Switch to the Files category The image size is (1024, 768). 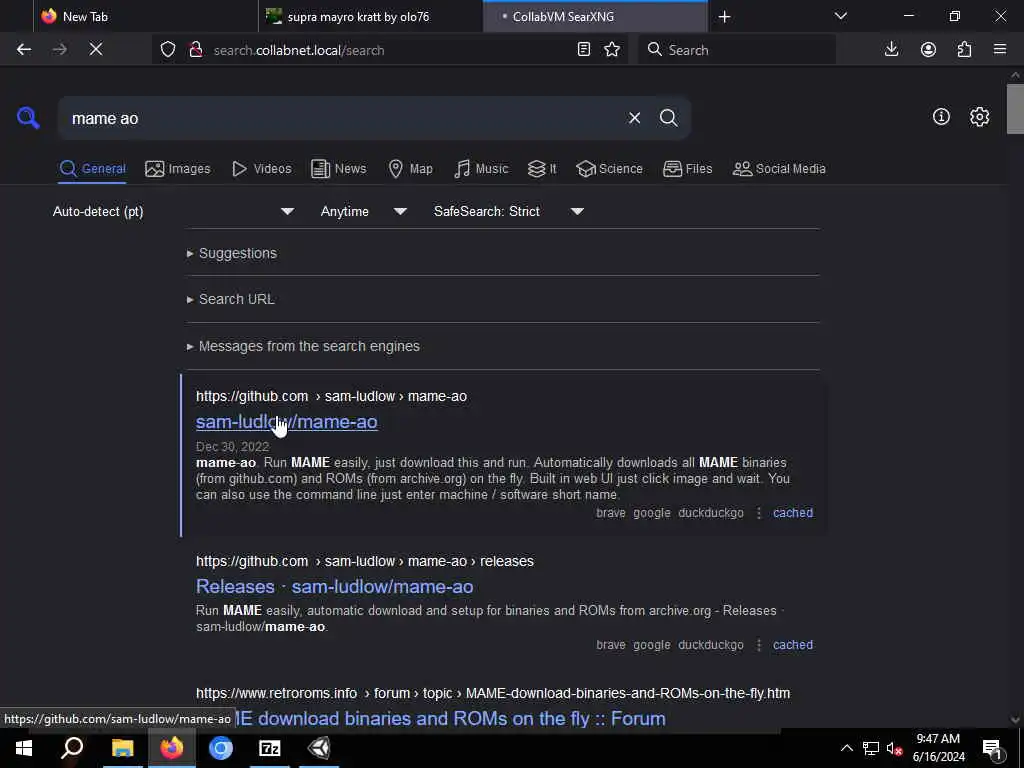tap(687, 168)
